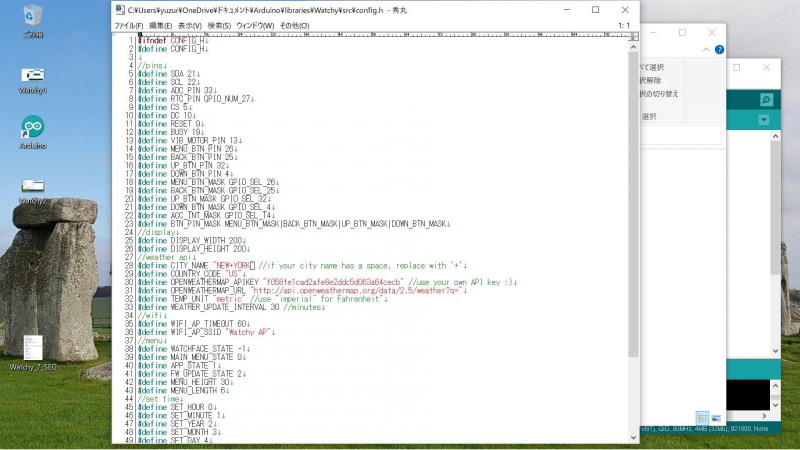Click the Hidemaru editor scroll-down arrow
The width and height of the screenshot is (800, 450).
tap(633, 437)
